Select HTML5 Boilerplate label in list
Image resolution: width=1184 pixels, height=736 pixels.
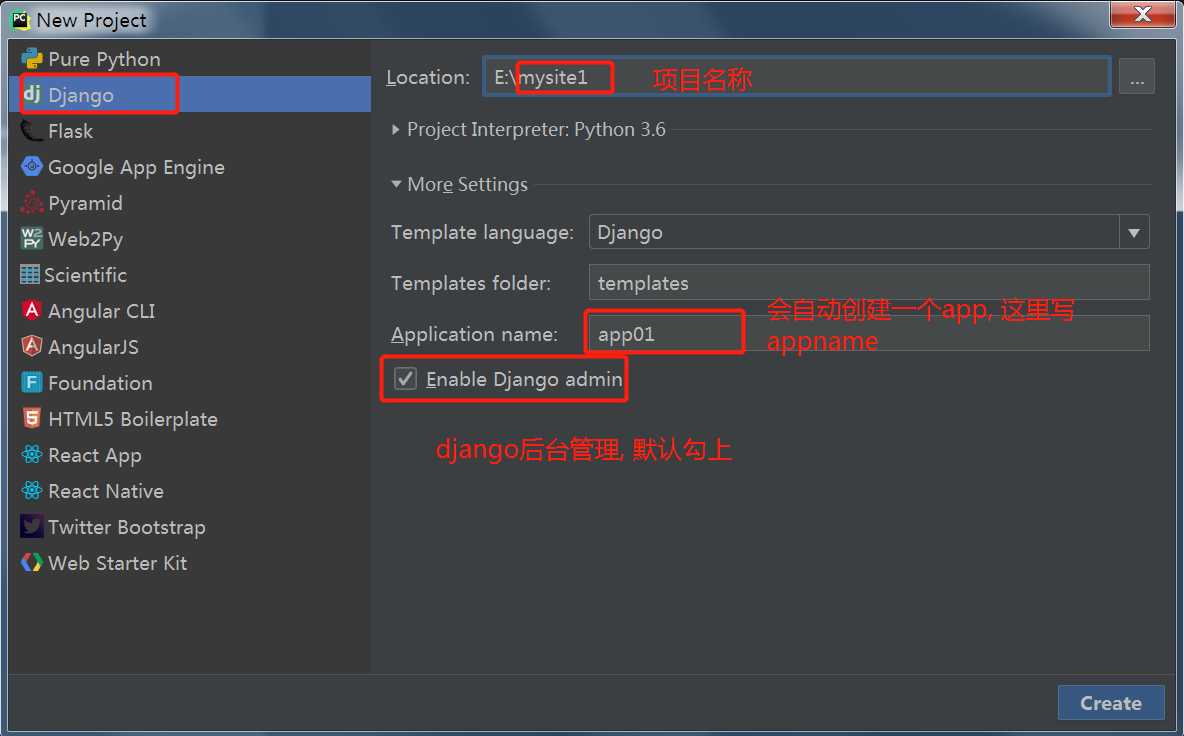click(x=133, y=419)
